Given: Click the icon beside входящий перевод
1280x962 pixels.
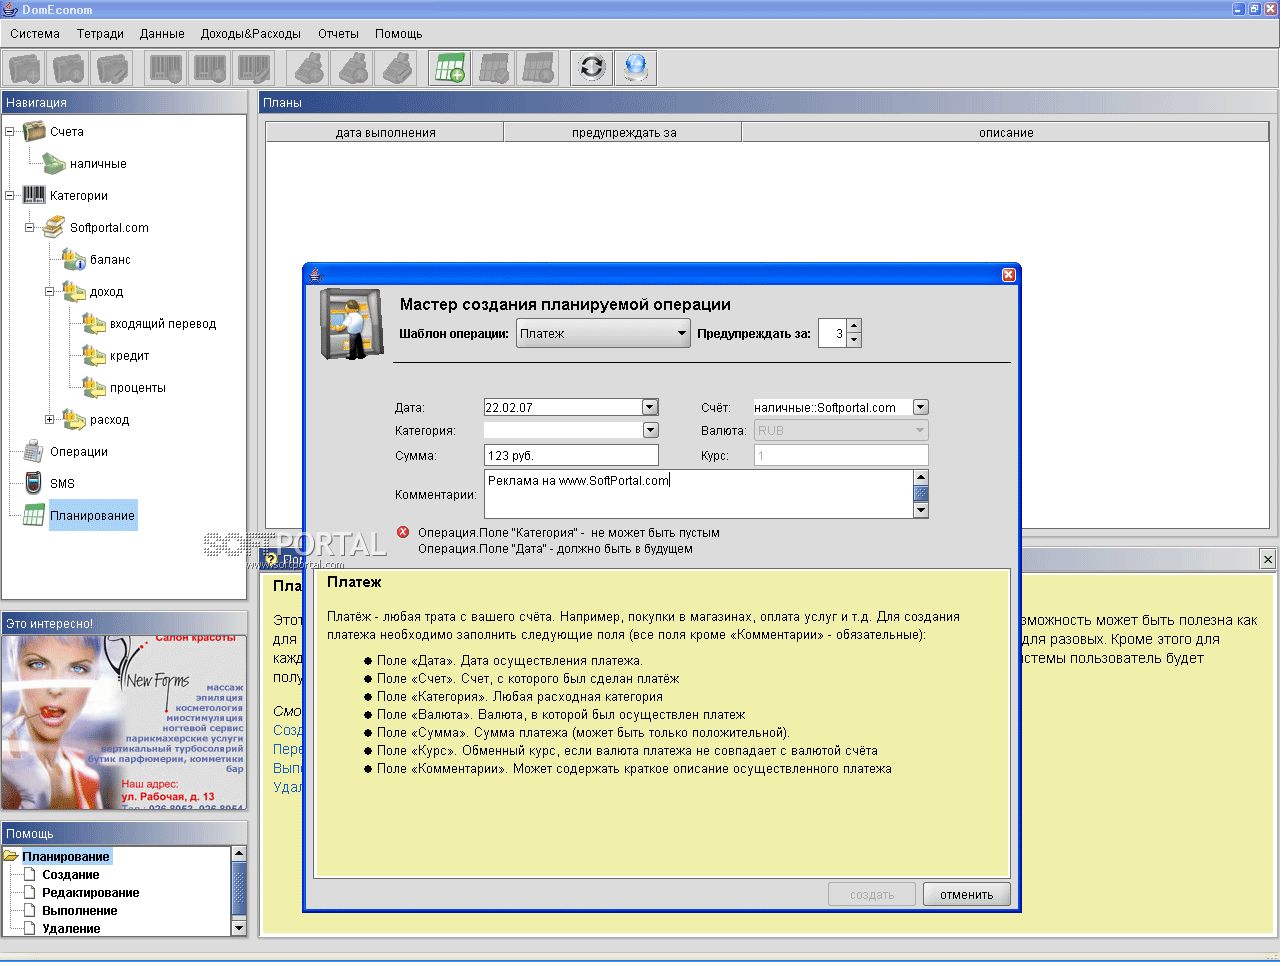Looking at the screenshot, I should [x=94, y=323].
